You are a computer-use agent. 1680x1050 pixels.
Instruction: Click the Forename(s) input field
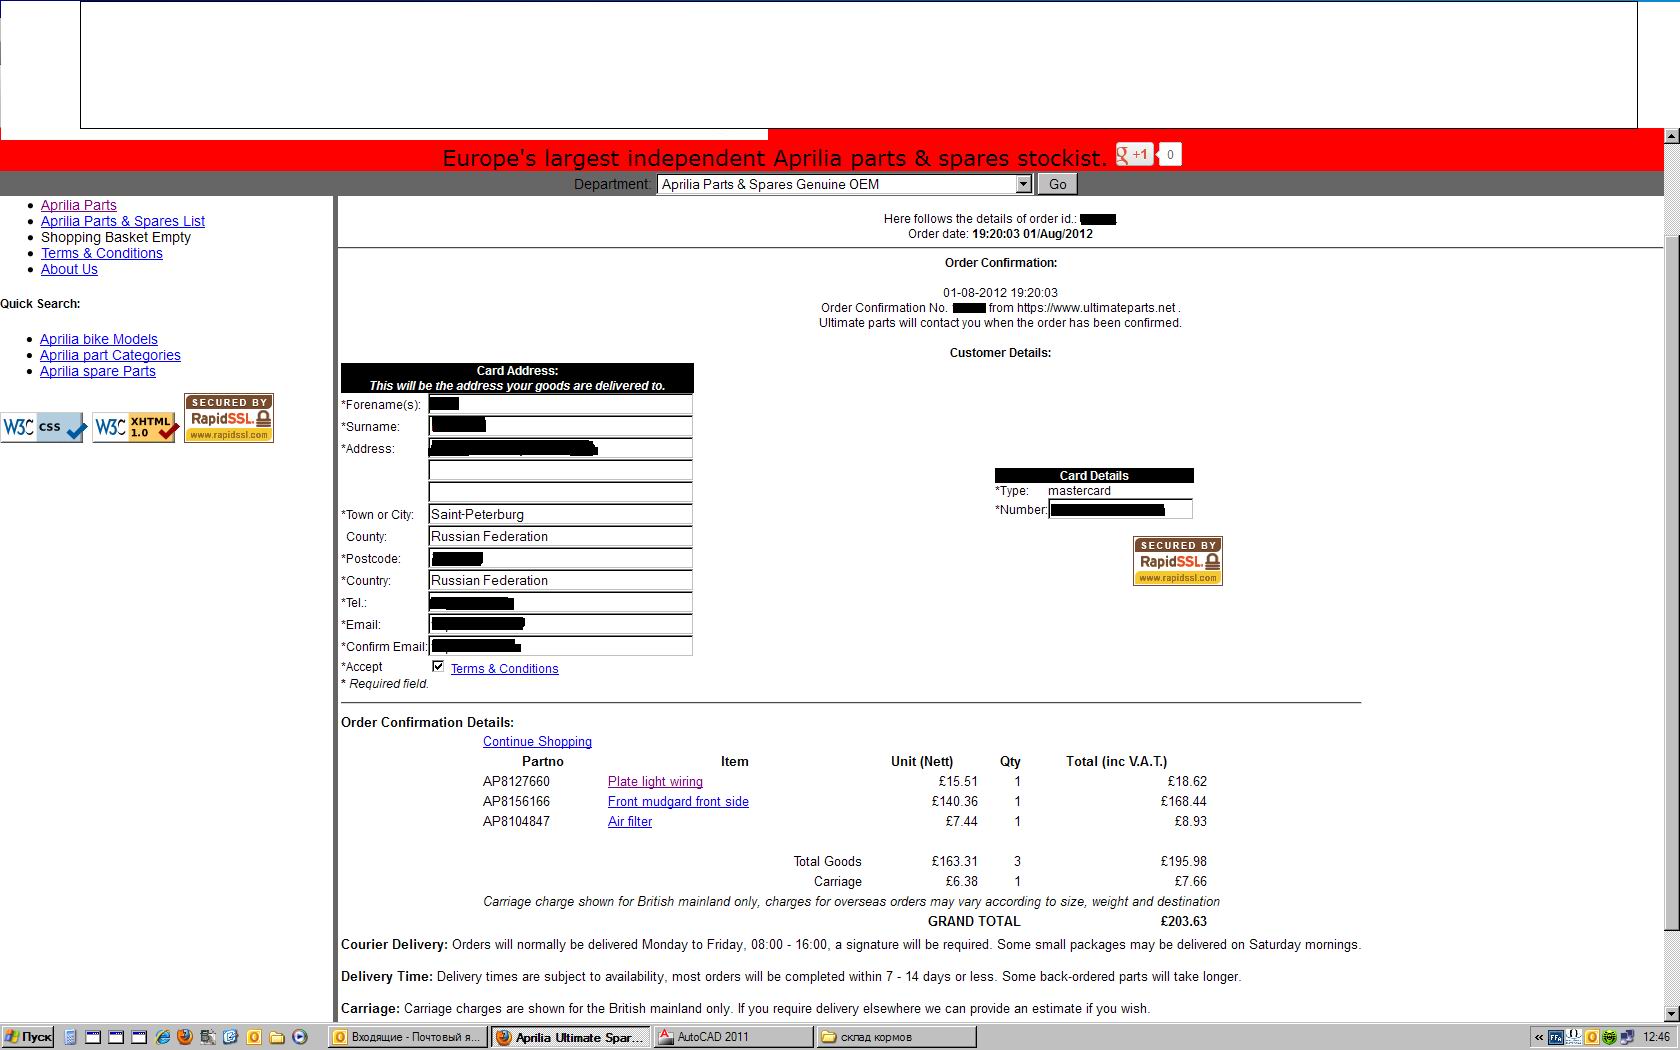pyautogui.click(x=560, y=405)
